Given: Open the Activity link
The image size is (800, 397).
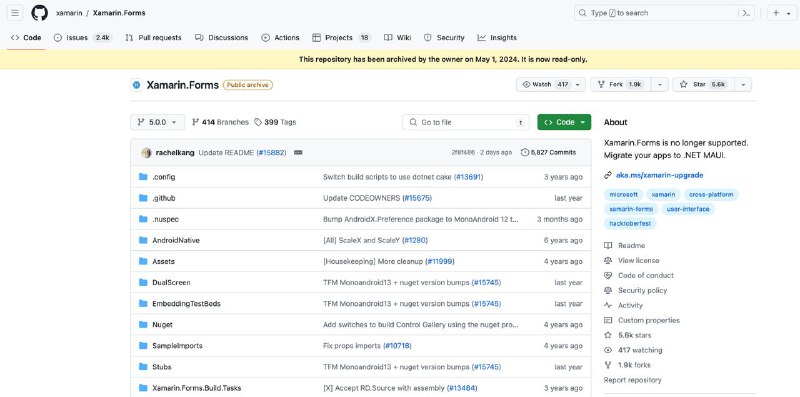Looking at the screenshot, I should (x=623, y=305).
